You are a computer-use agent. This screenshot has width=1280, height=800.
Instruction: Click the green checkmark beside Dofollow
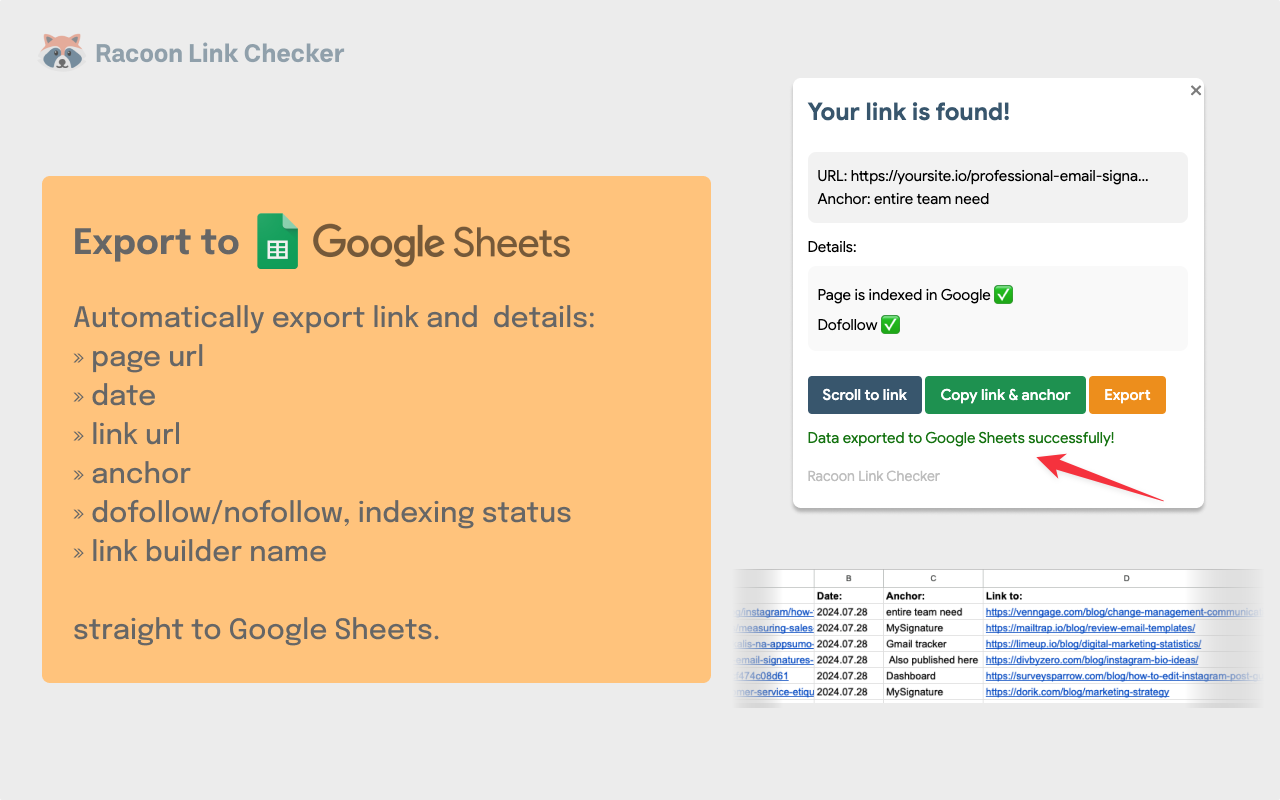click(893, 324)
